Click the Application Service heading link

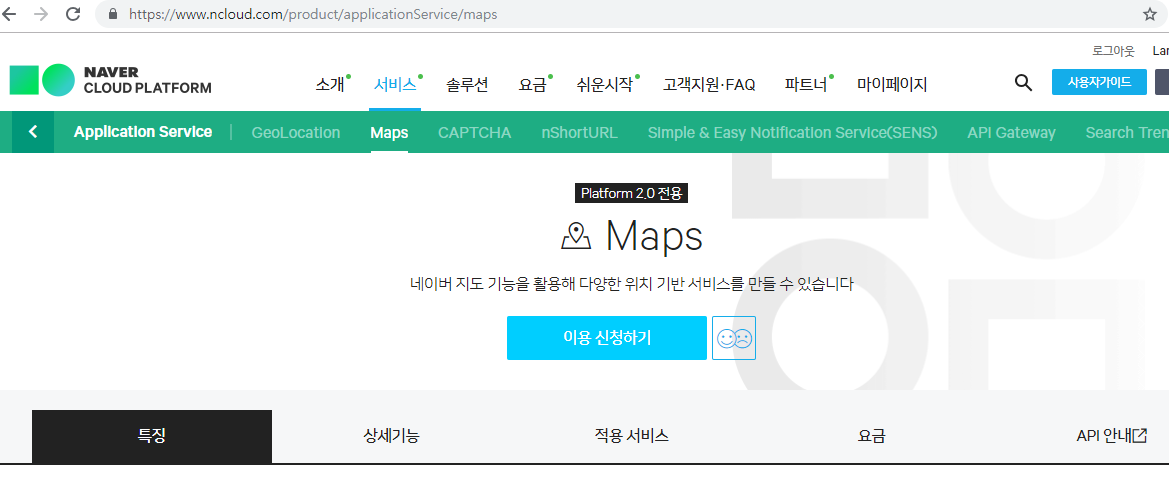coord(143,132)
